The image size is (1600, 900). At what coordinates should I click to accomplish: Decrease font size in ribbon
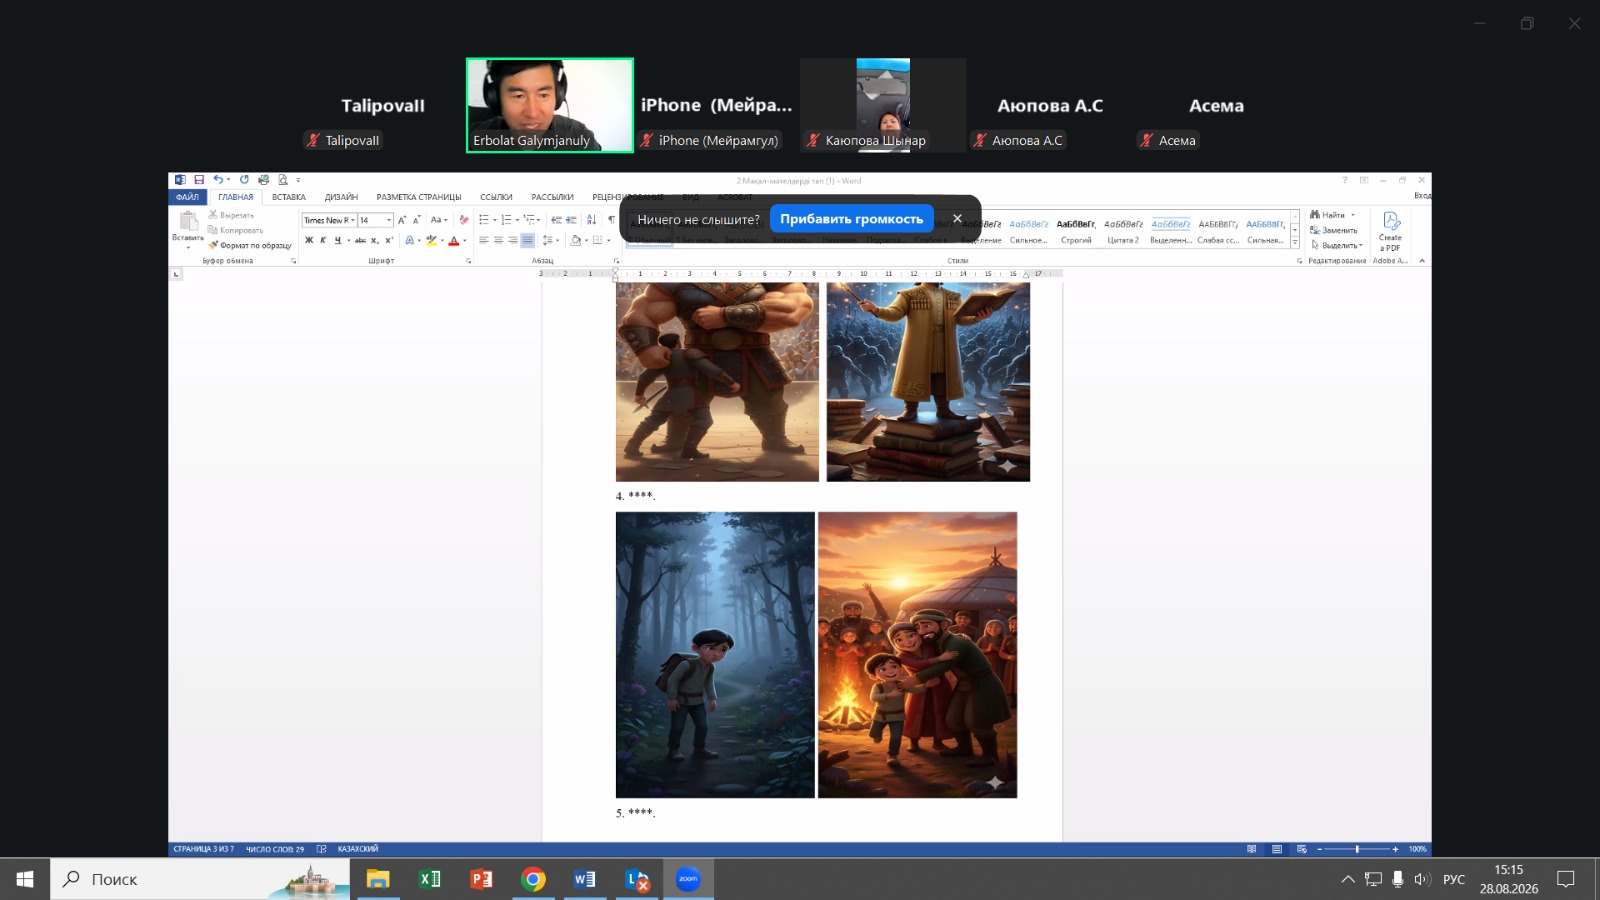click(x=416, y=220)
